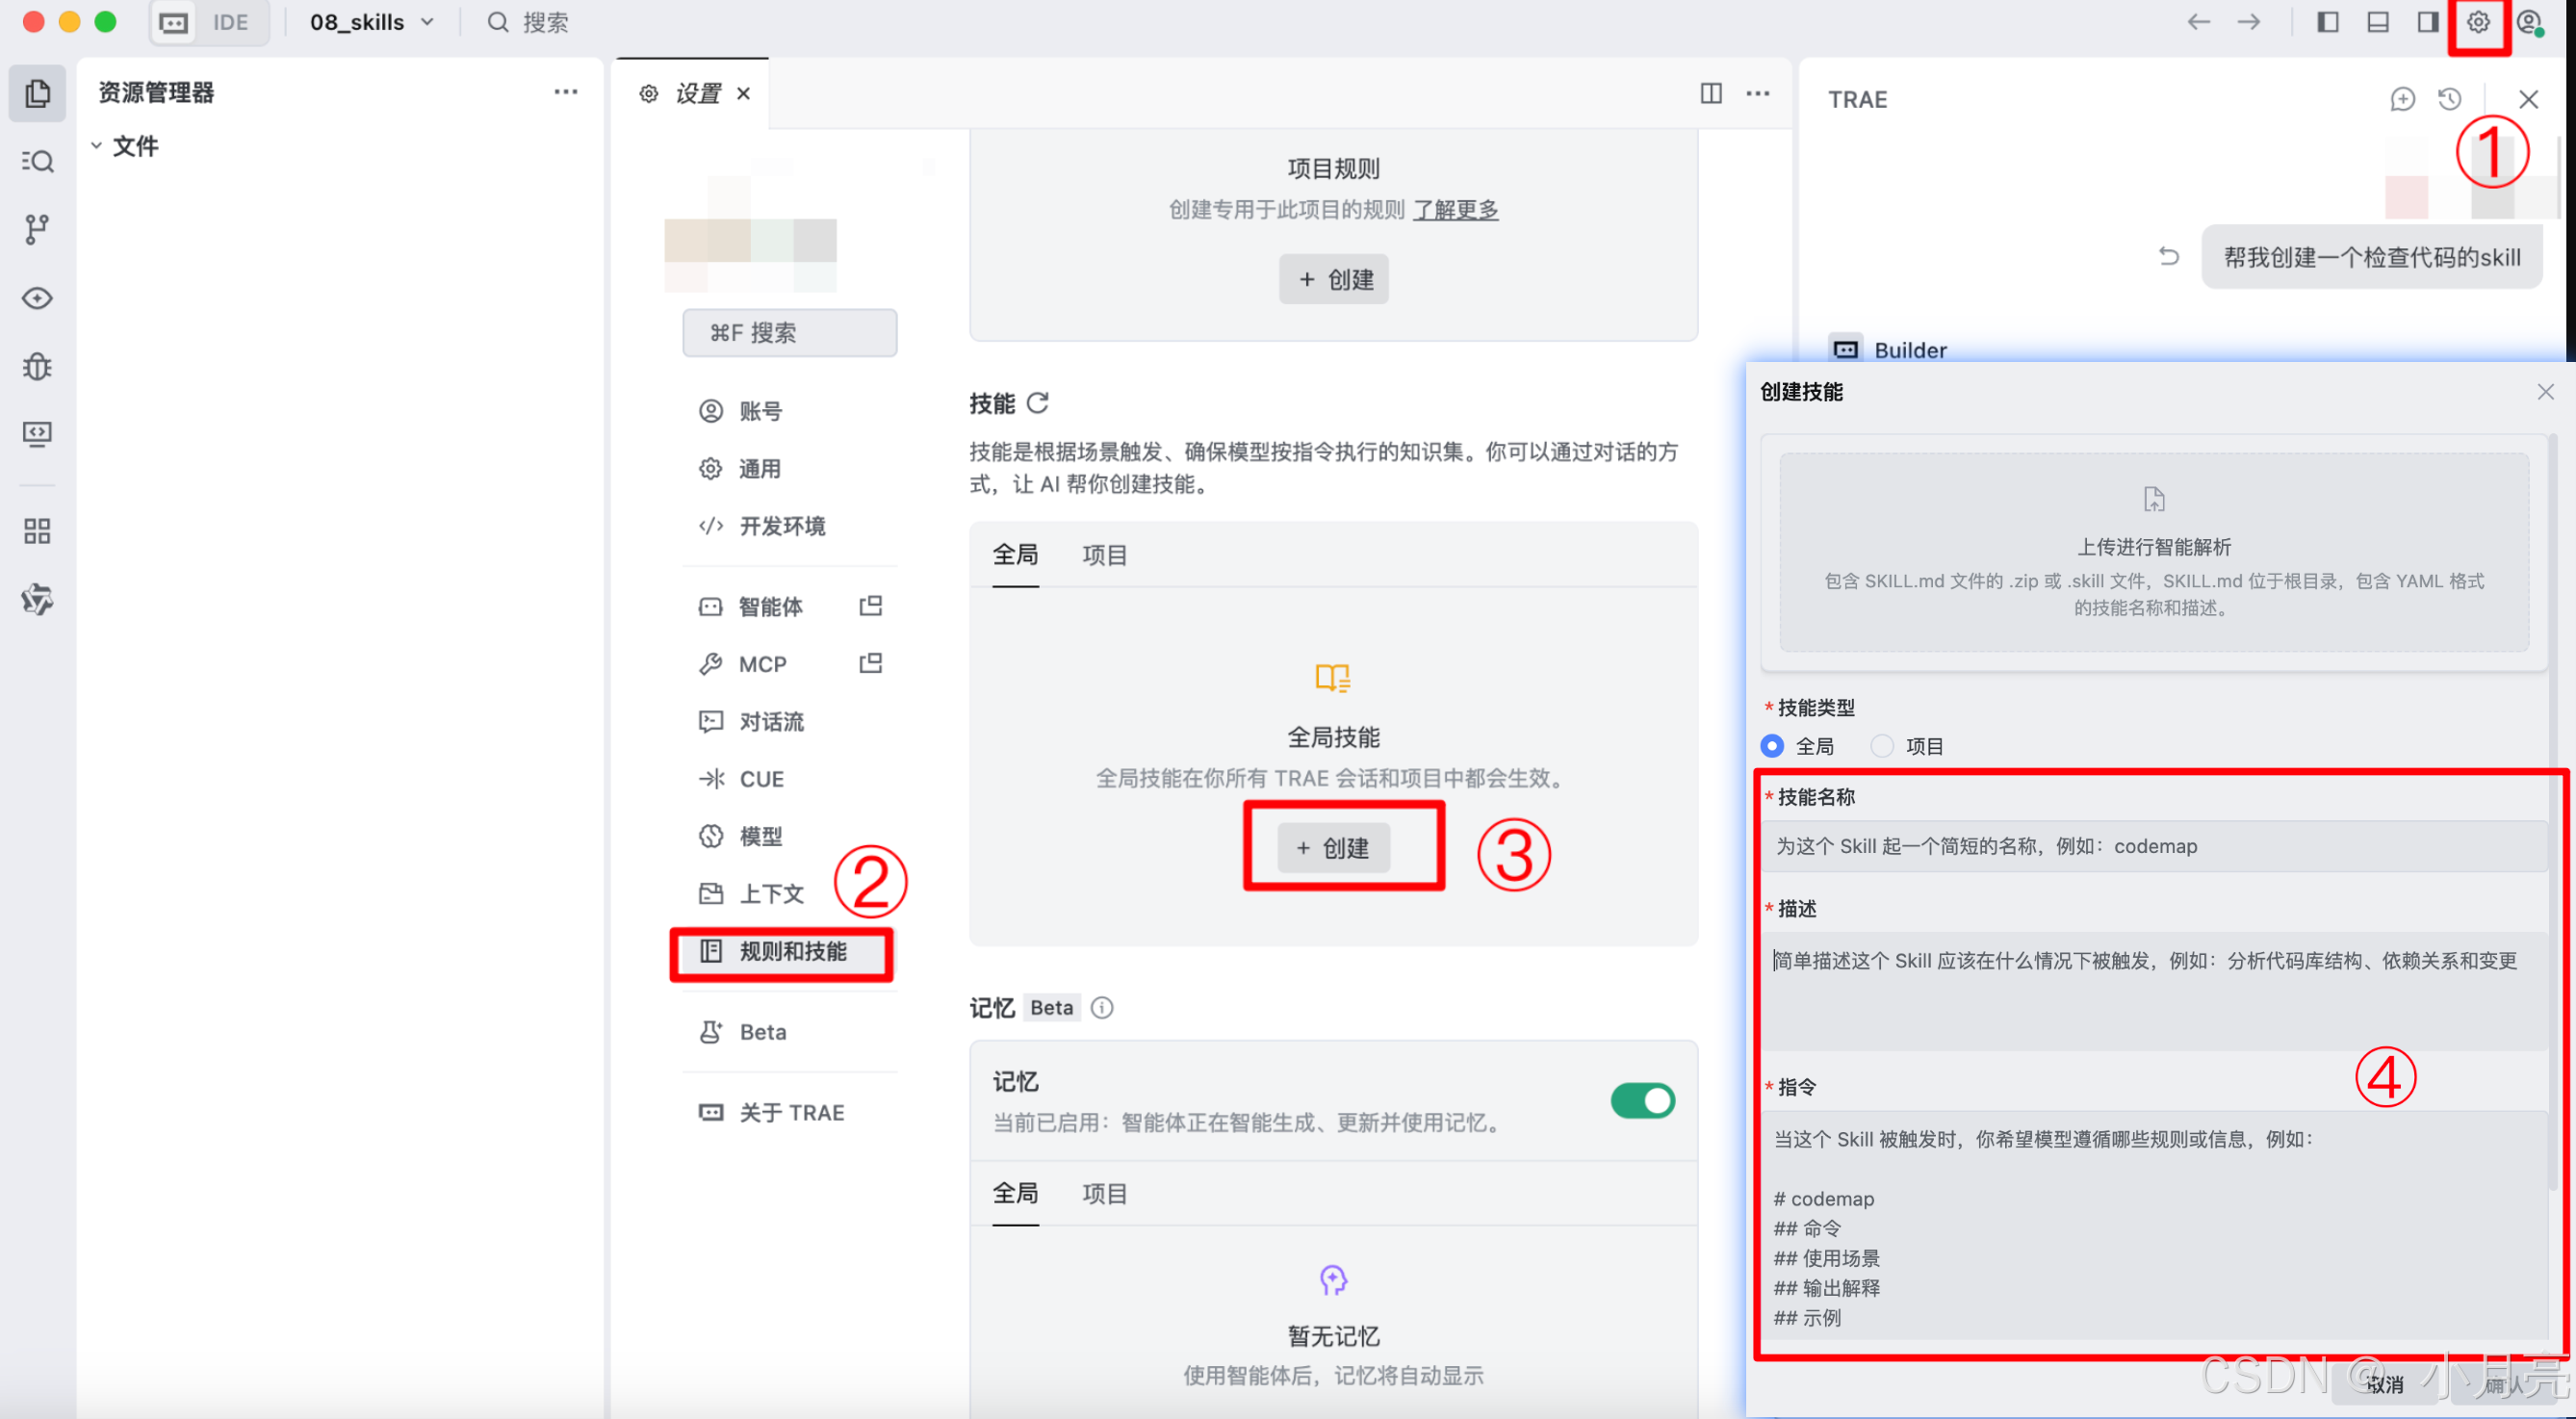Open the Extensions grid icon

[37, 531]
